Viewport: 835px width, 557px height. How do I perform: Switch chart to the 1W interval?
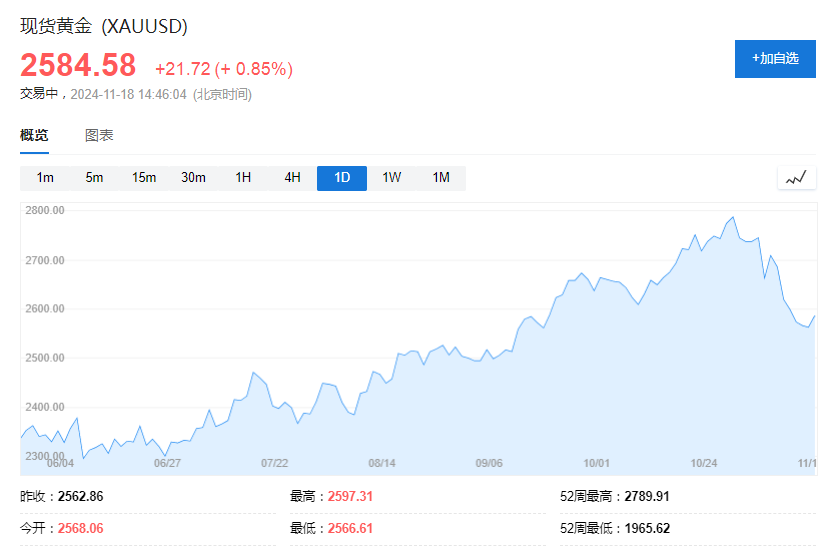pyautogui.click(x=391, y=178)
